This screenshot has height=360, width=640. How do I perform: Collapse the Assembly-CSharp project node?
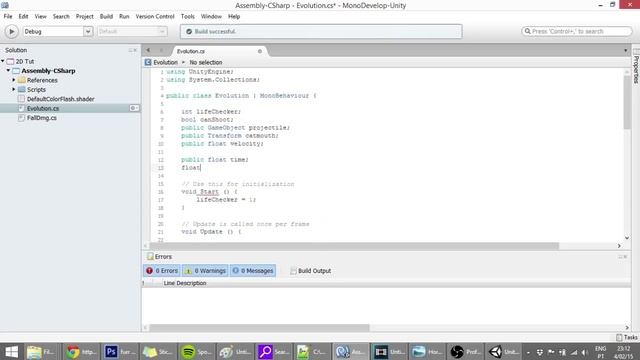click(8, 71)
